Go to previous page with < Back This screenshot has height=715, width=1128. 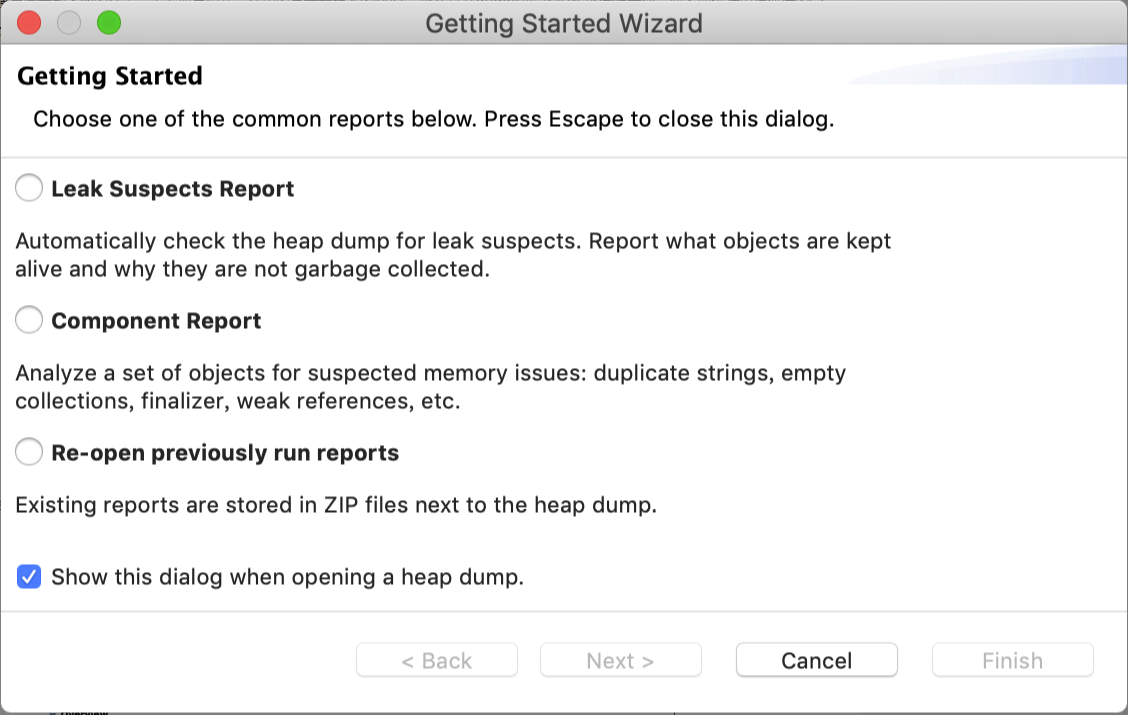[x=437, y=660]
